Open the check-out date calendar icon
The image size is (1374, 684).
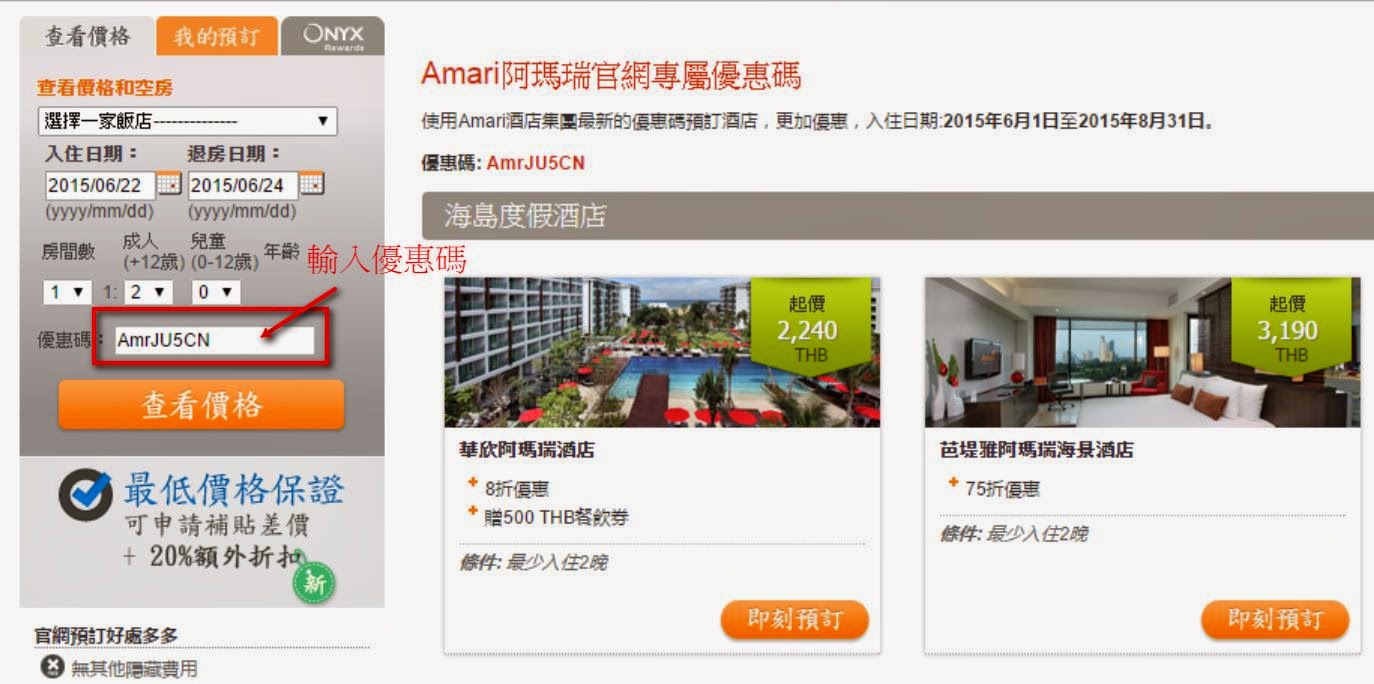313,185
